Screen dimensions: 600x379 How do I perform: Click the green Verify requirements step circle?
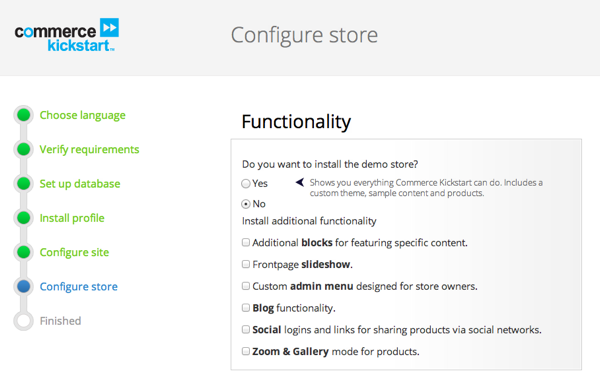click(x=24, y=149)
